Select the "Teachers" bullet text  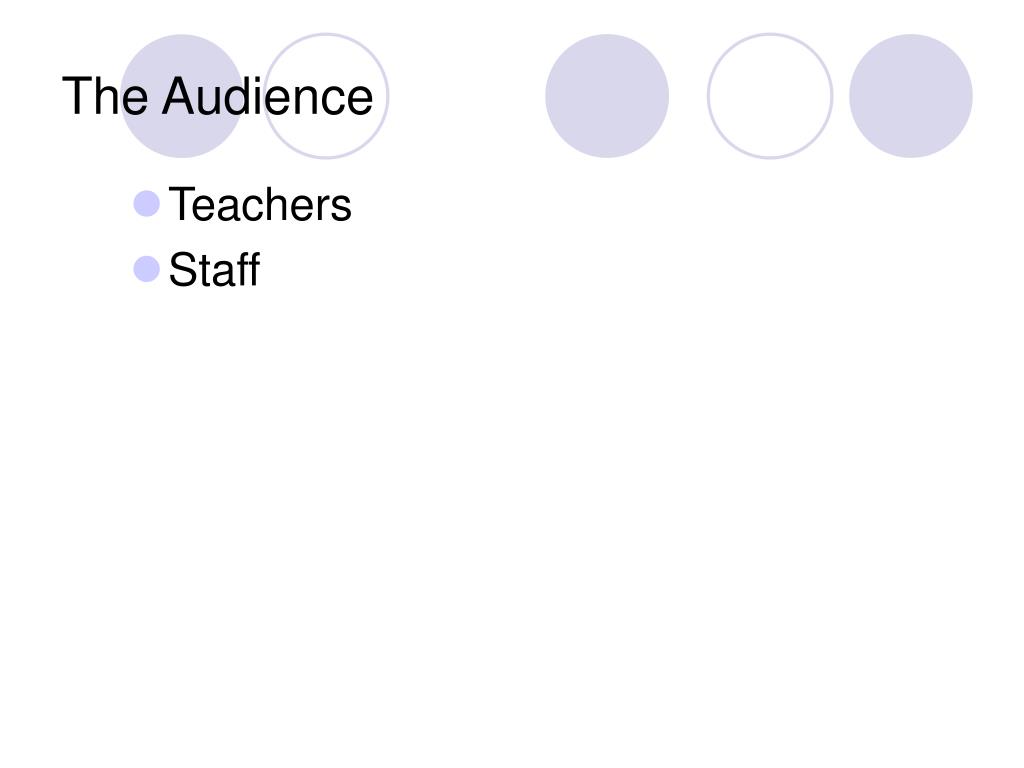tap(260, 204)
